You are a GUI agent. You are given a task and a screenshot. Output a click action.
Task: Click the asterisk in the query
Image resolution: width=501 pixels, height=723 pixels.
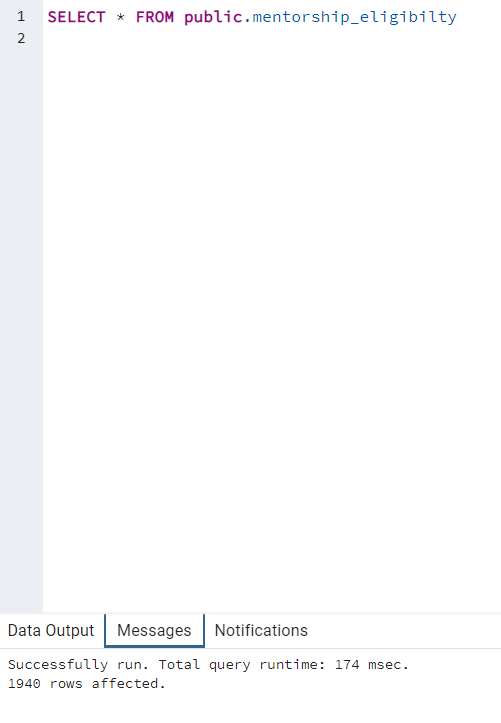point(120,17)
